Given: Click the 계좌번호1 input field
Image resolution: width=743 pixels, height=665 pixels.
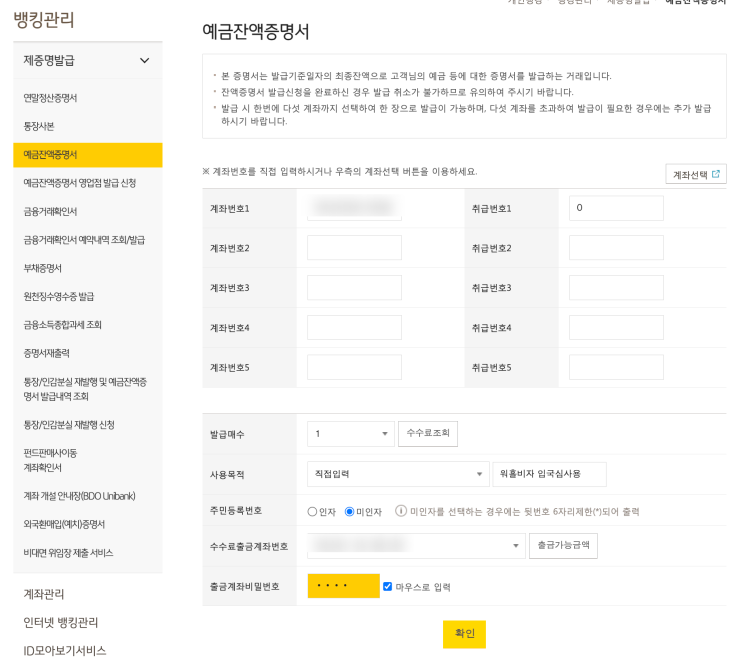Looking at the screenshot, I should (x=354, y=208).
